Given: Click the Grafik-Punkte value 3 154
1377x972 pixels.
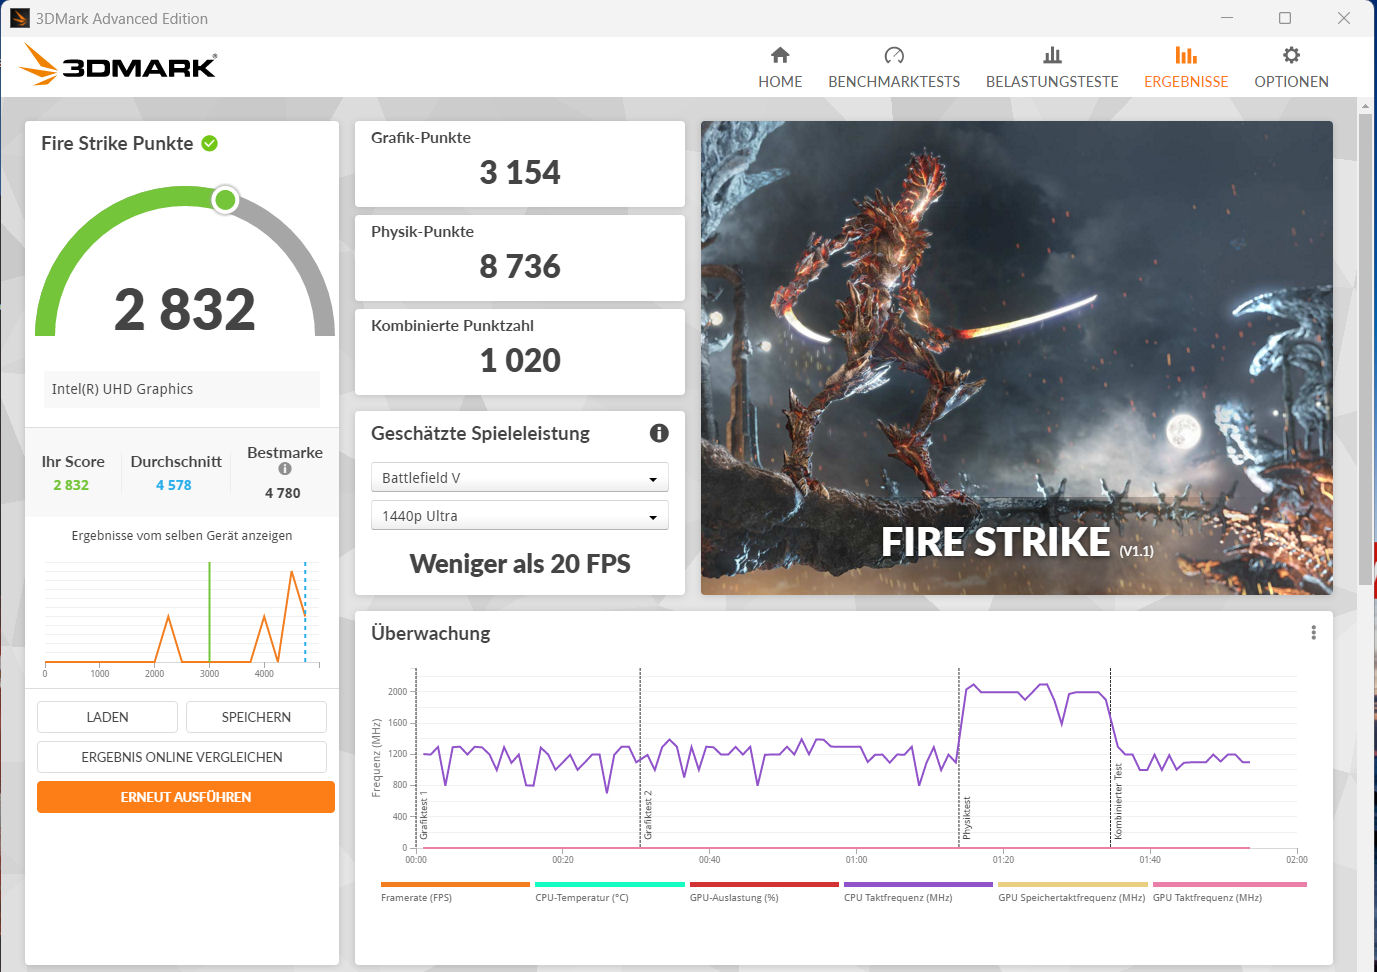Looking at the screenshot, I should coord(520,173).
